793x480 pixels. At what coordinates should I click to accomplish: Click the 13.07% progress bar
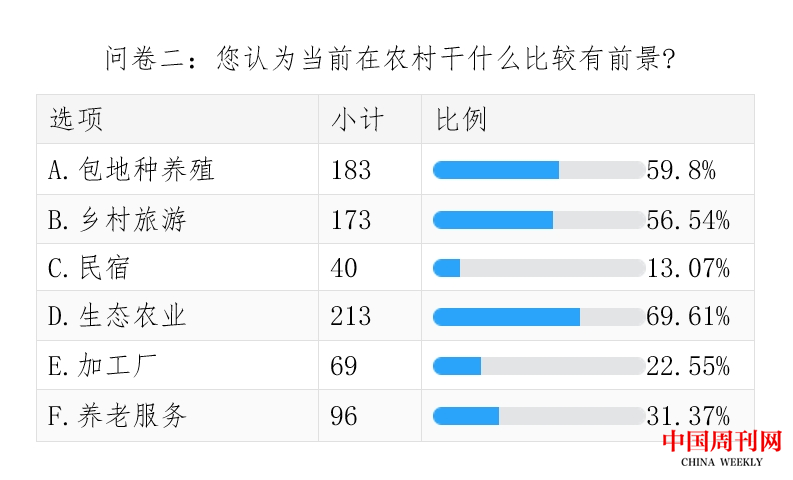point(538,268)
